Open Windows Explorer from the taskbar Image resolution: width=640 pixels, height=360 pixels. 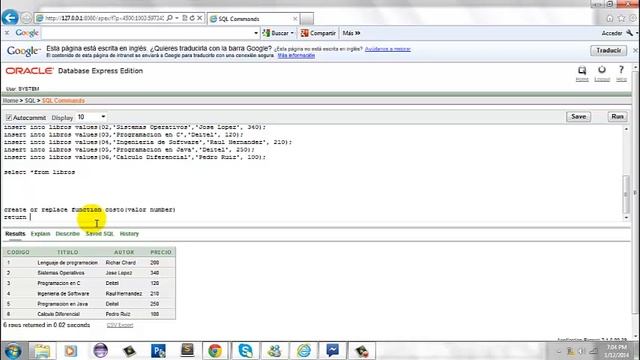[42, 351]
